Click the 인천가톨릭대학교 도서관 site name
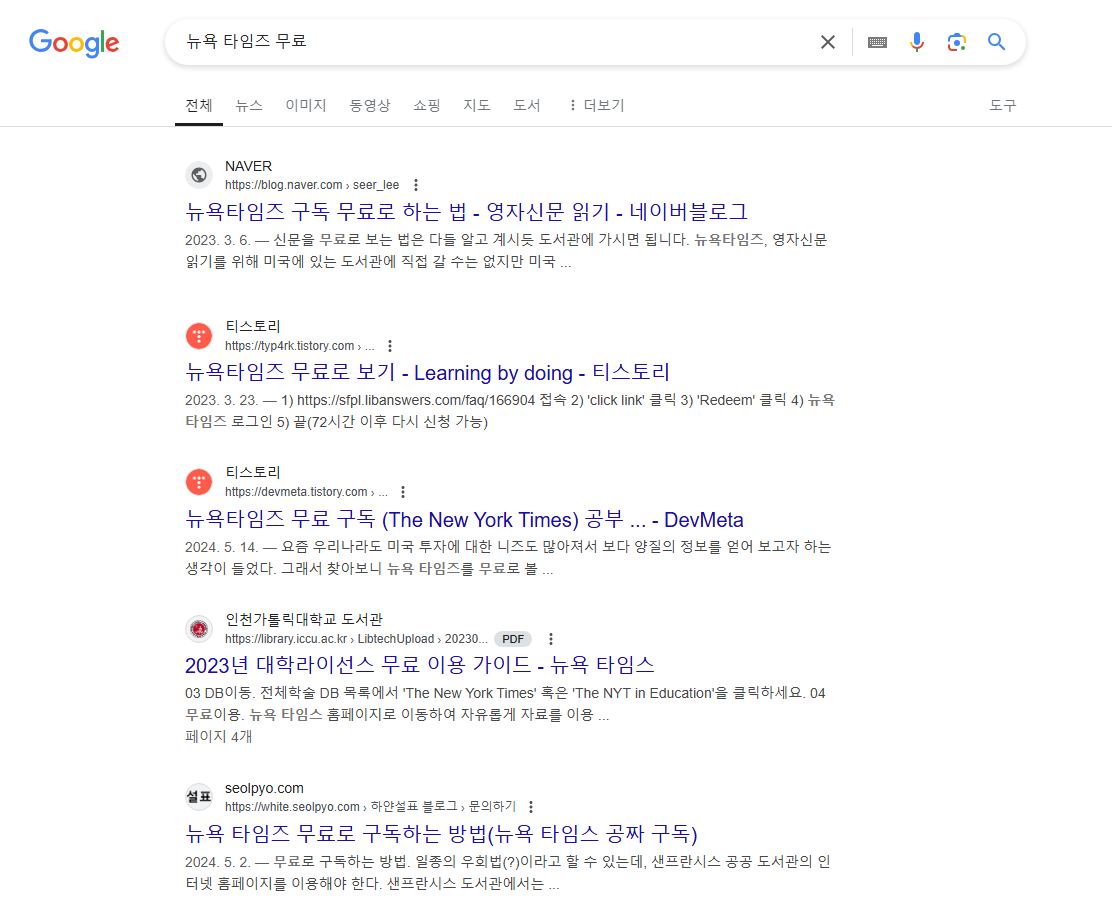The height and width of the screenshot is (904, 1112). pos(304,619)
